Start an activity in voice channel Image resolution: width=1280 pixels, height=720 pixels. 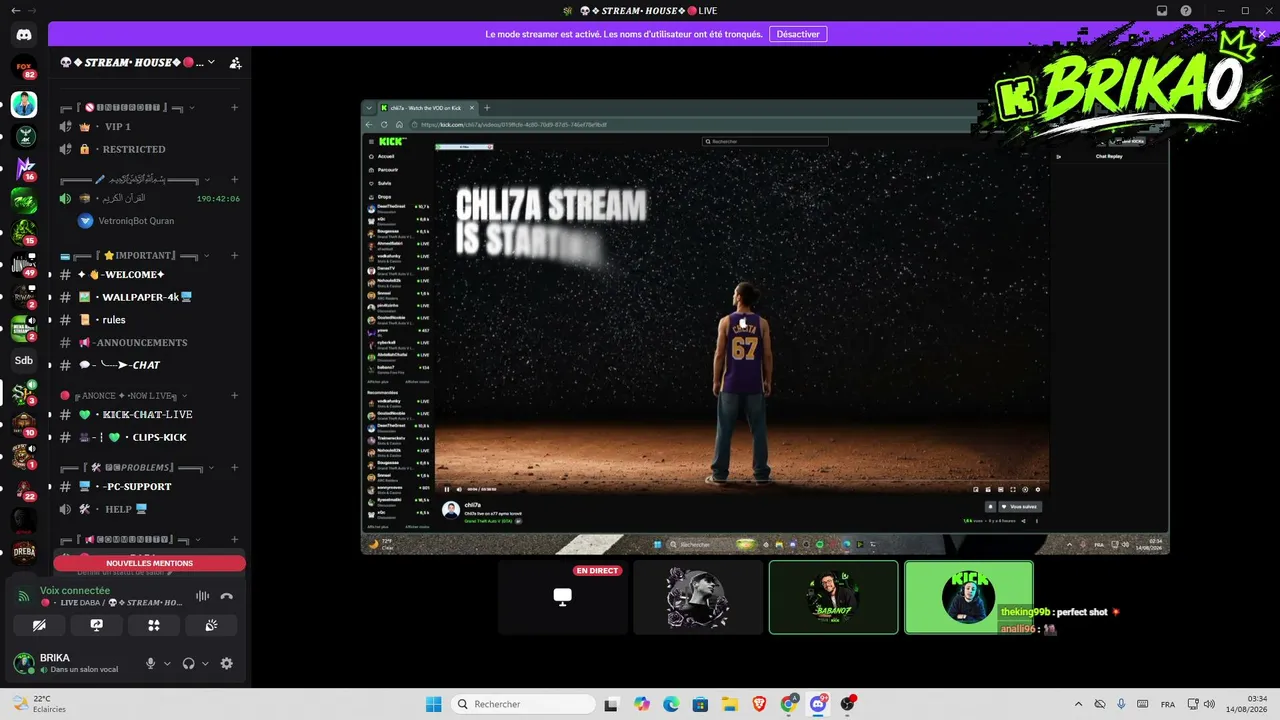pos(154,625)
